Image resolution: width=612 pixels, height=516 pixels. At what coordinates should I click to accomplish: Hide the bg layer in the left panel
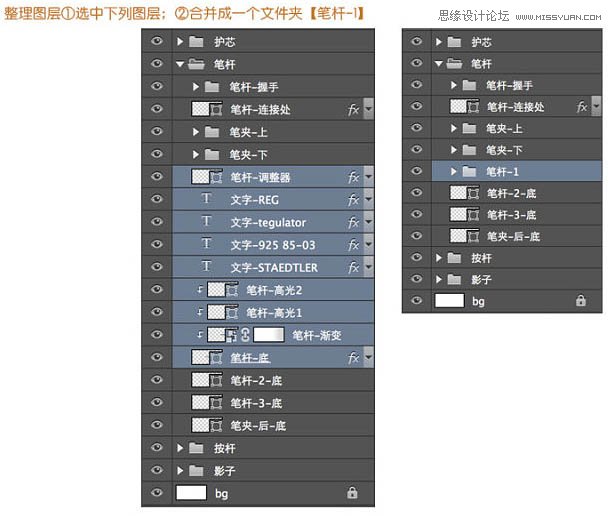click(x=157, y=493)
